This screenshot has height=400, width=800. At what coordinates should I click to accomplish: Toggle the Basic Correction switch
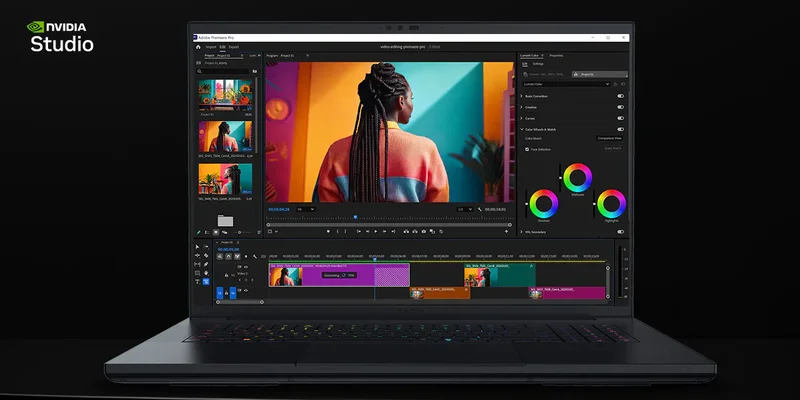[x=620, y=95]
